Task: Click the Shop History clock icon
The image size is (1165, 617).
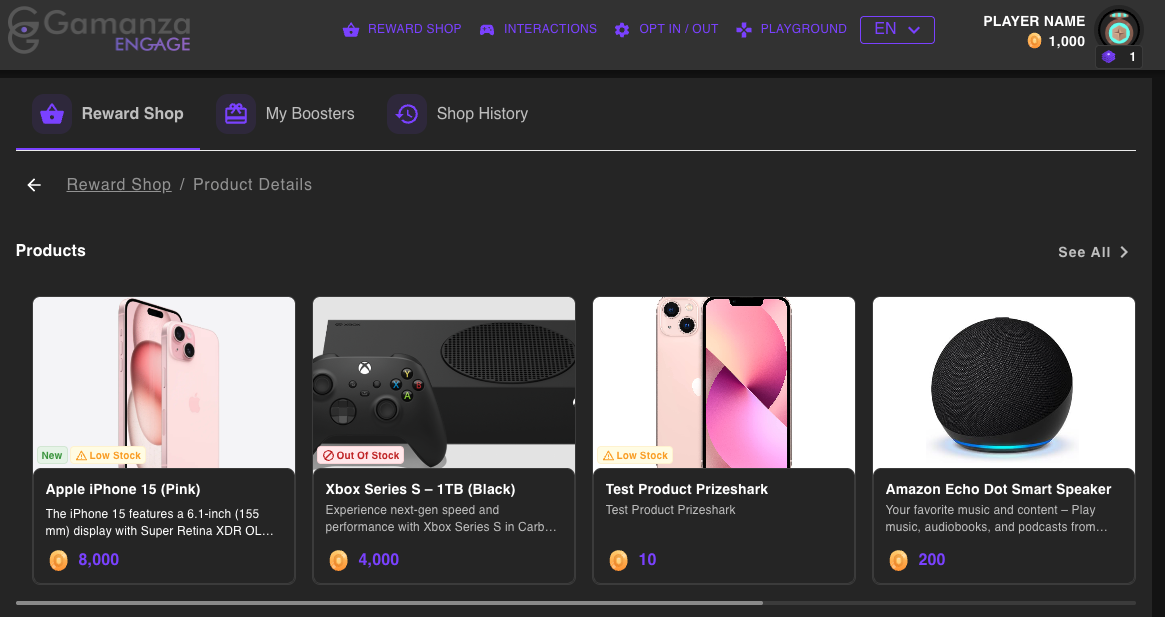Action: pyautogui.click(x=406, y=114)
